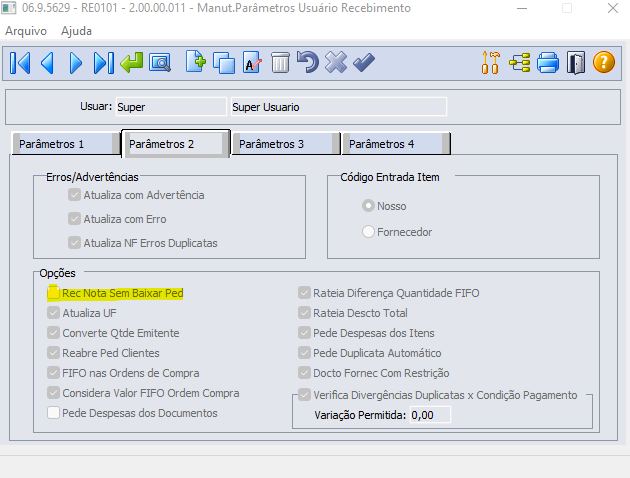
Task: Copy record icon in toolbar
Action: 224,63
